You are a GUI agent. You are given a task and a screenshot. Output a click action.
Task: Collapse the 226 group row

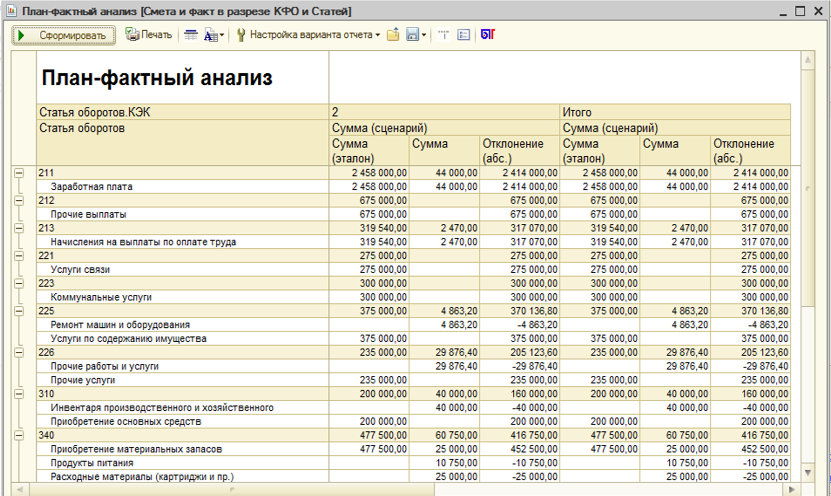(18, 352)
